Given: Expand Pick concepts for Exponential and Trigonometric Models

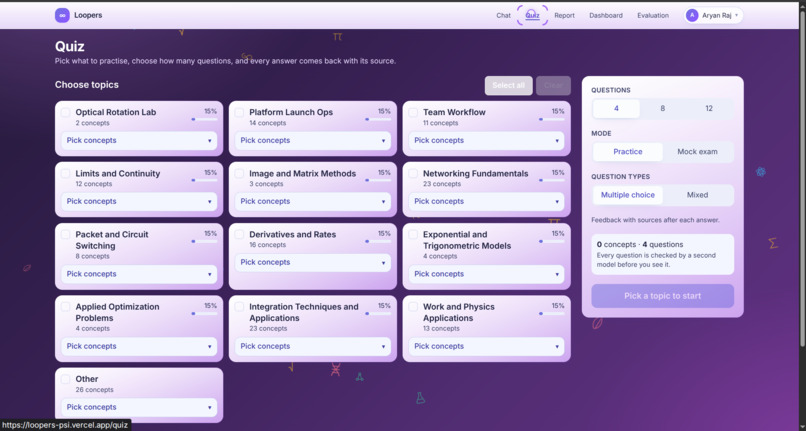Looking at the screenshot, I should (x=486, y=274).
